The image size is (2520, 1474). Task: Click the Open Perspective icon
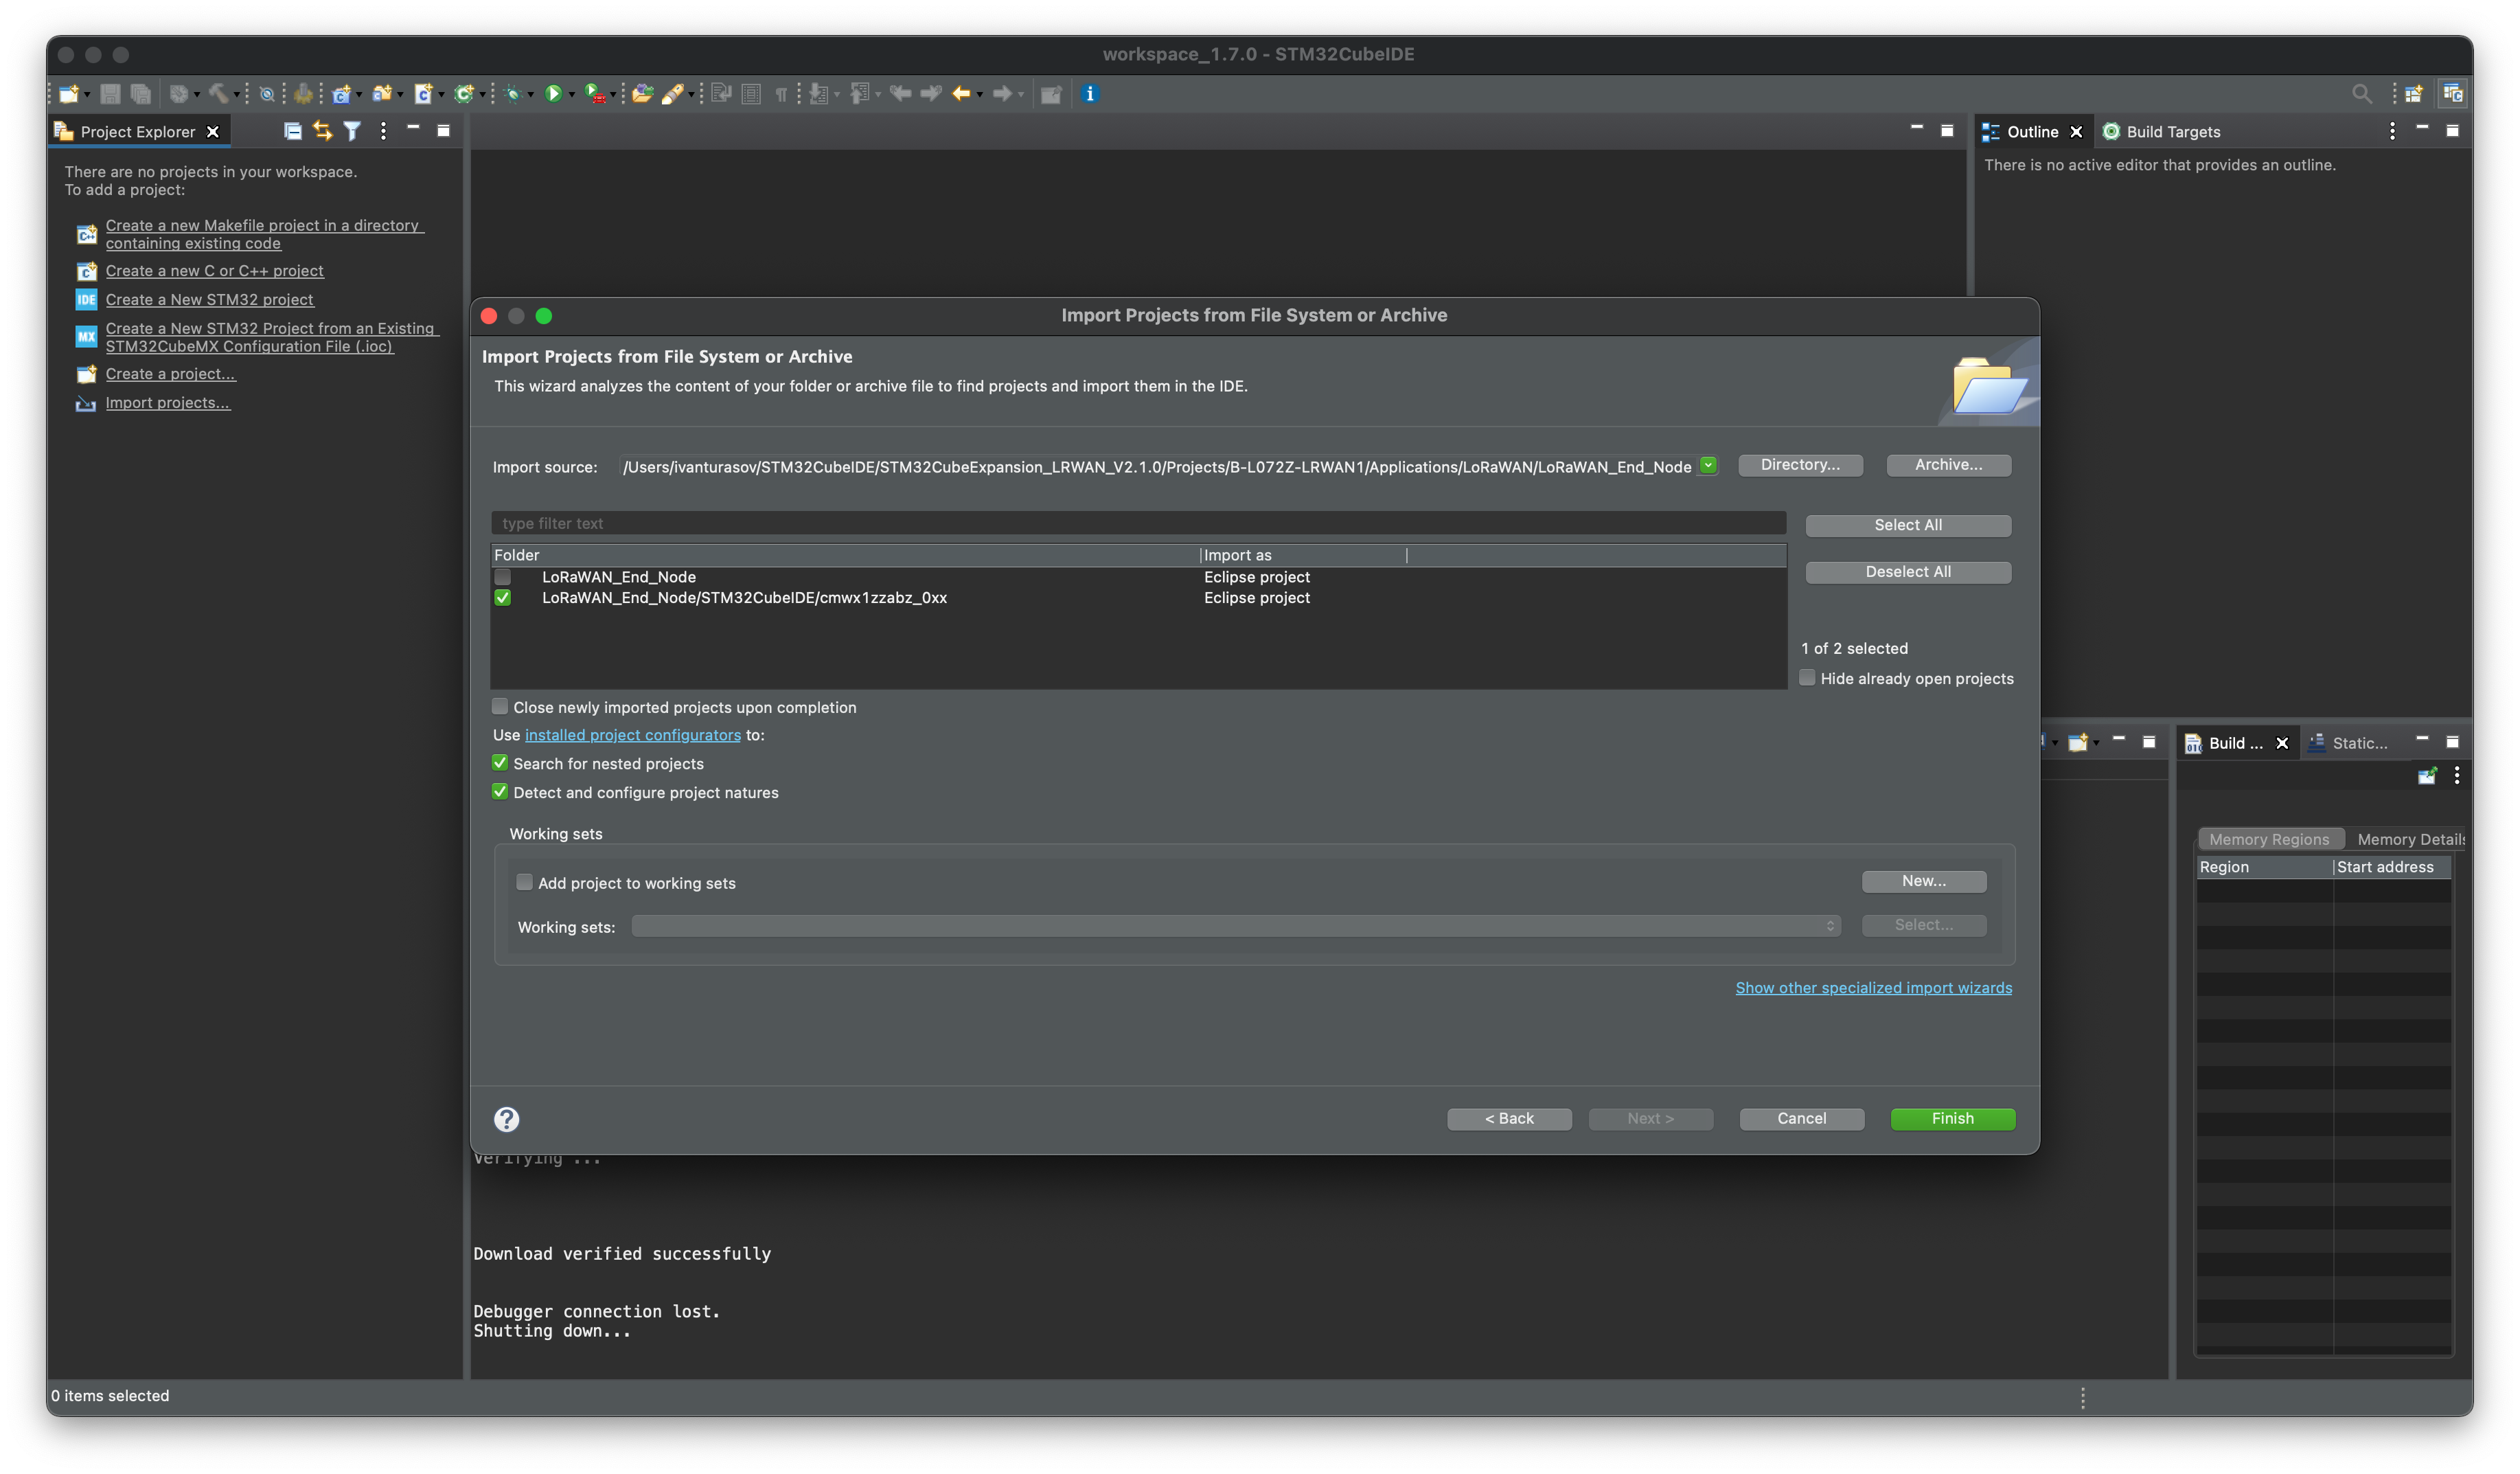pos(2414,94)
